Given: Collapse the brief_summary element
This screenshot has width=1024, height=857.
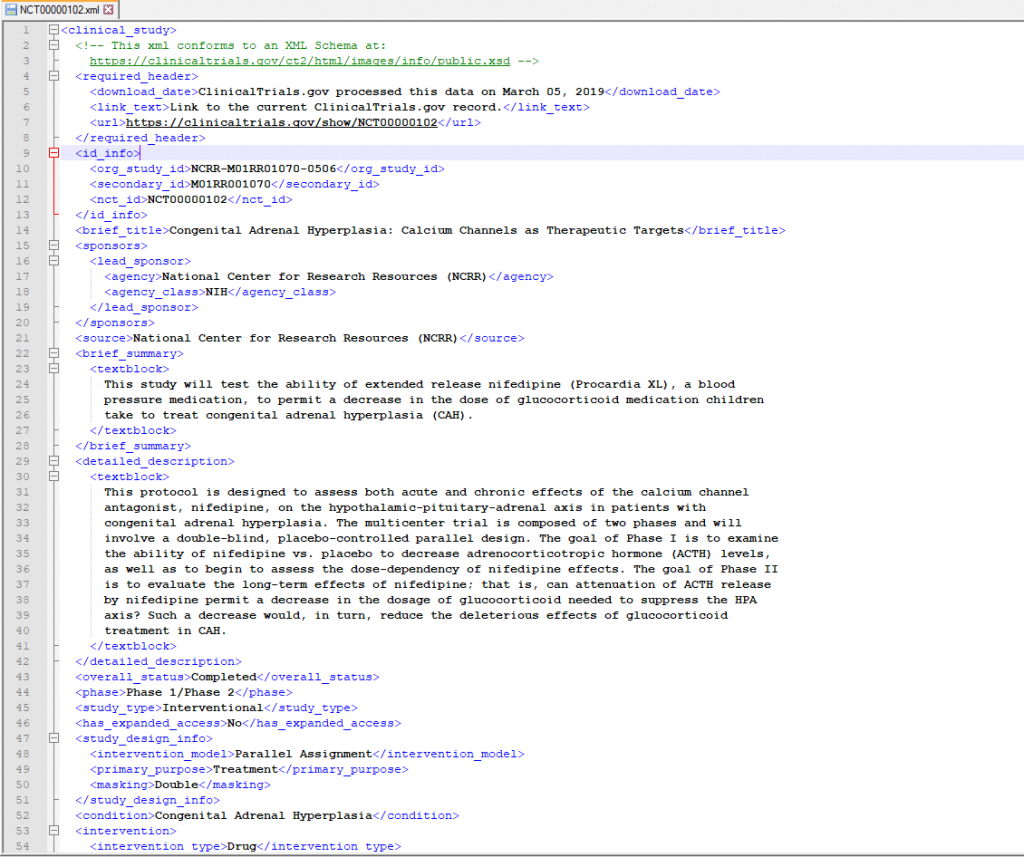Looking at the screenshot, I should point(53,353).
